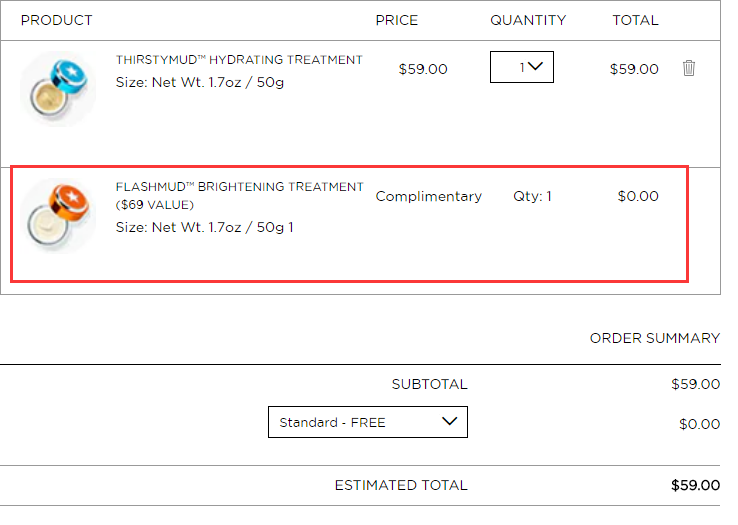
Task: Click the QUANTITY column header
Action: (528, 20)
